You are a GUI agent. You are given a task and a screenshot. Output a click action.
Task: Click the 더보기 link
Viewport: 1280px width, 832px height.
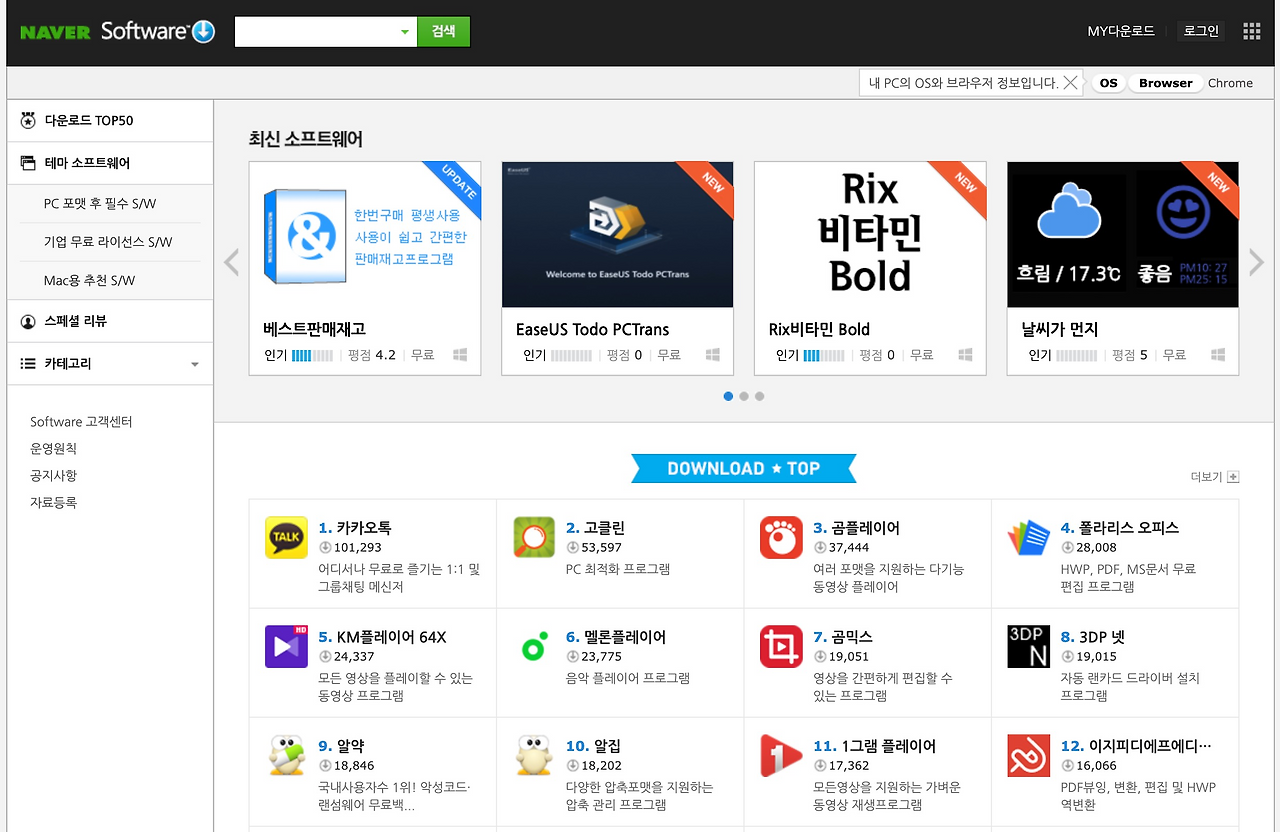click(x=1206, y=477)
